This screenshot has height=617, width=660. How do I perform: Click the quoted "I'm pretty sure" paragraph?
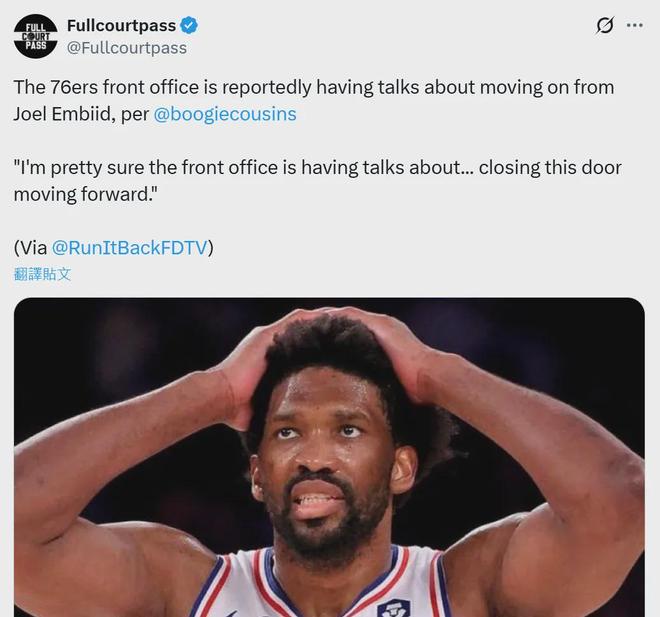[317, 181]
